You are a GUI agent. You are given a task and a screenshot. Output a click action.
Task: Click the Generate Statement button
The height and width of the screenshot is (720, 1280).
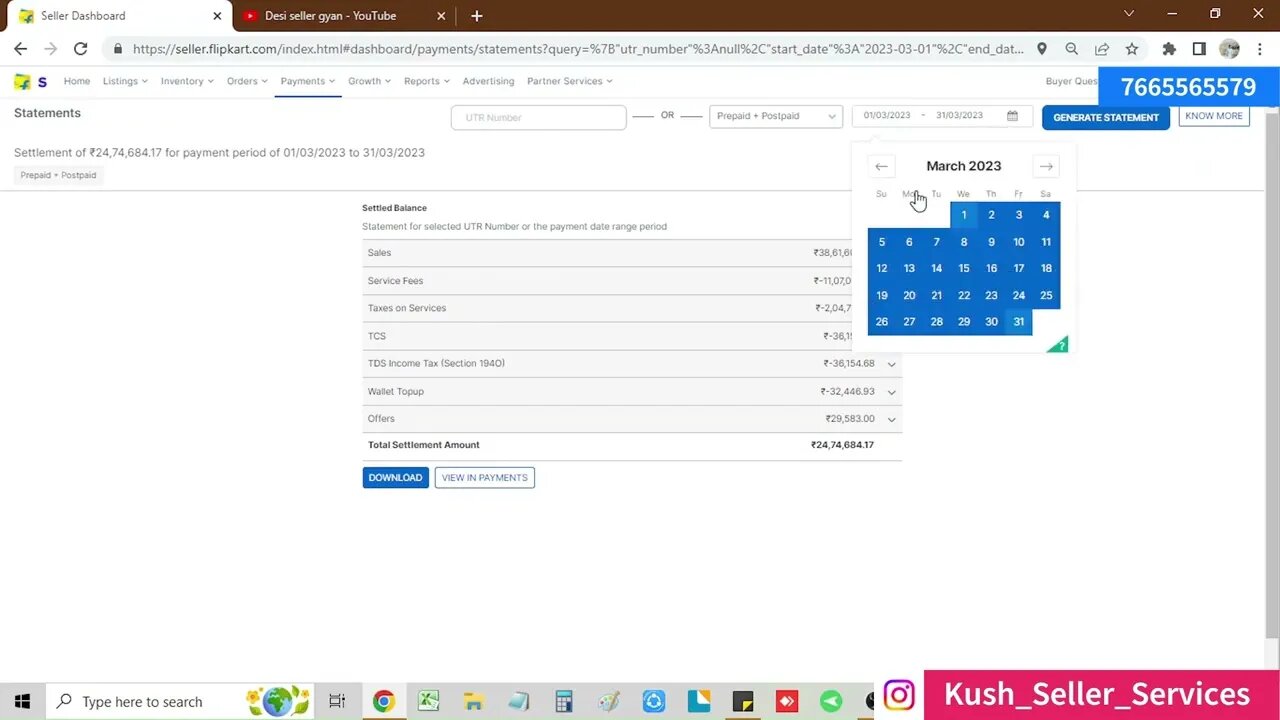tap(1106, 117)
